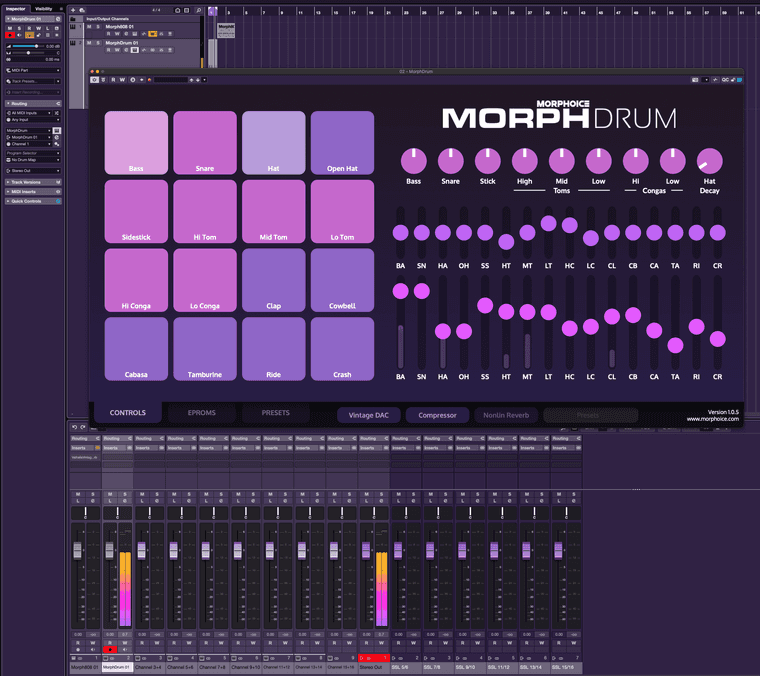
Task: Open the EPROMS tab
Action: [202, 413]
